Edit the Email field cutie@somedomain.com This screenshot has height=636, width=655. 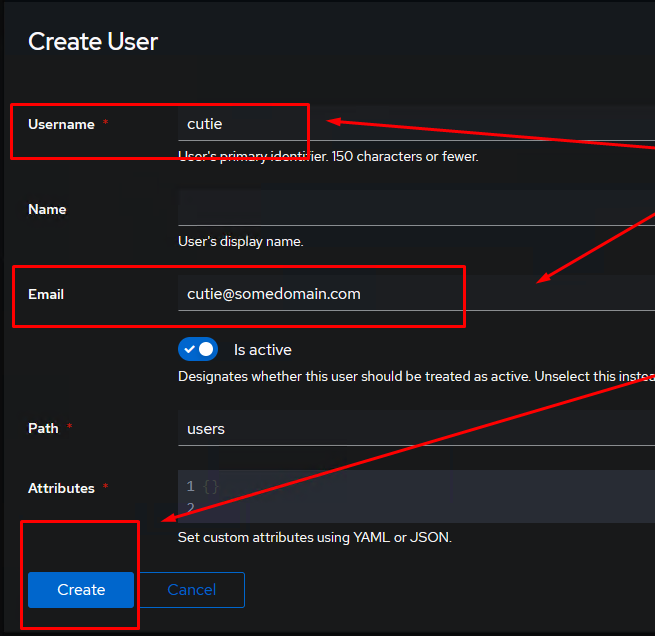[416, 294]
